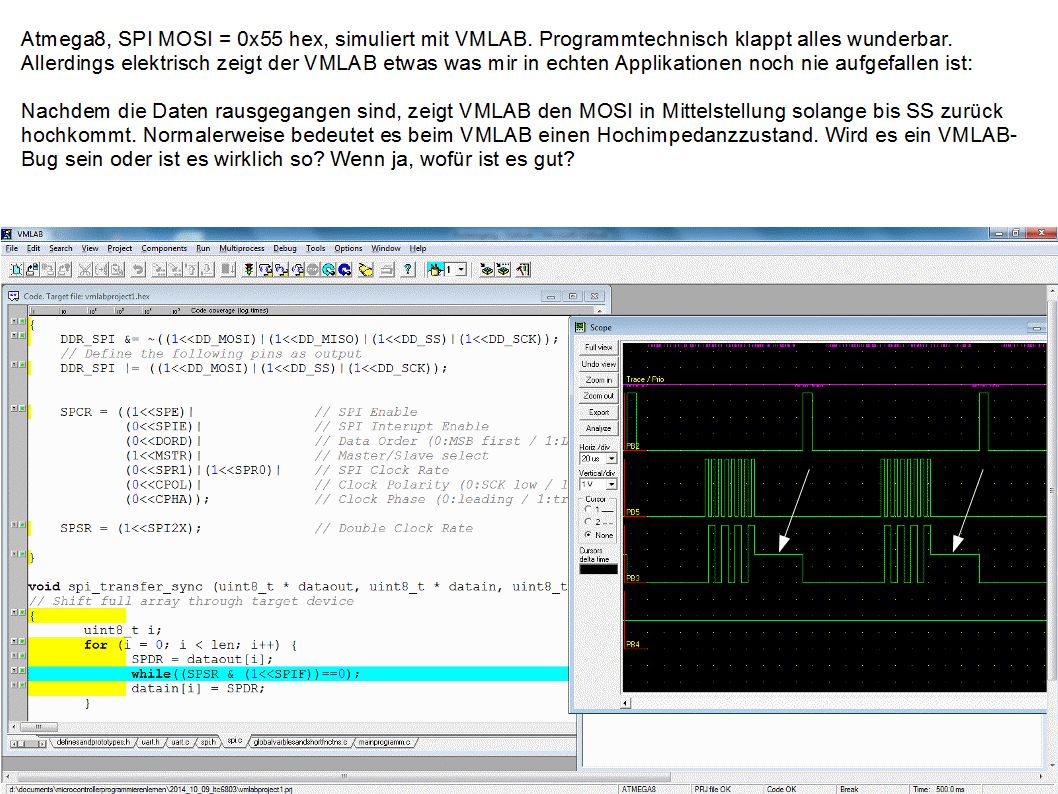Open the Horiz/div dropdown in Scope
This screenshot has width=1058, height=794.
[611, 459]
